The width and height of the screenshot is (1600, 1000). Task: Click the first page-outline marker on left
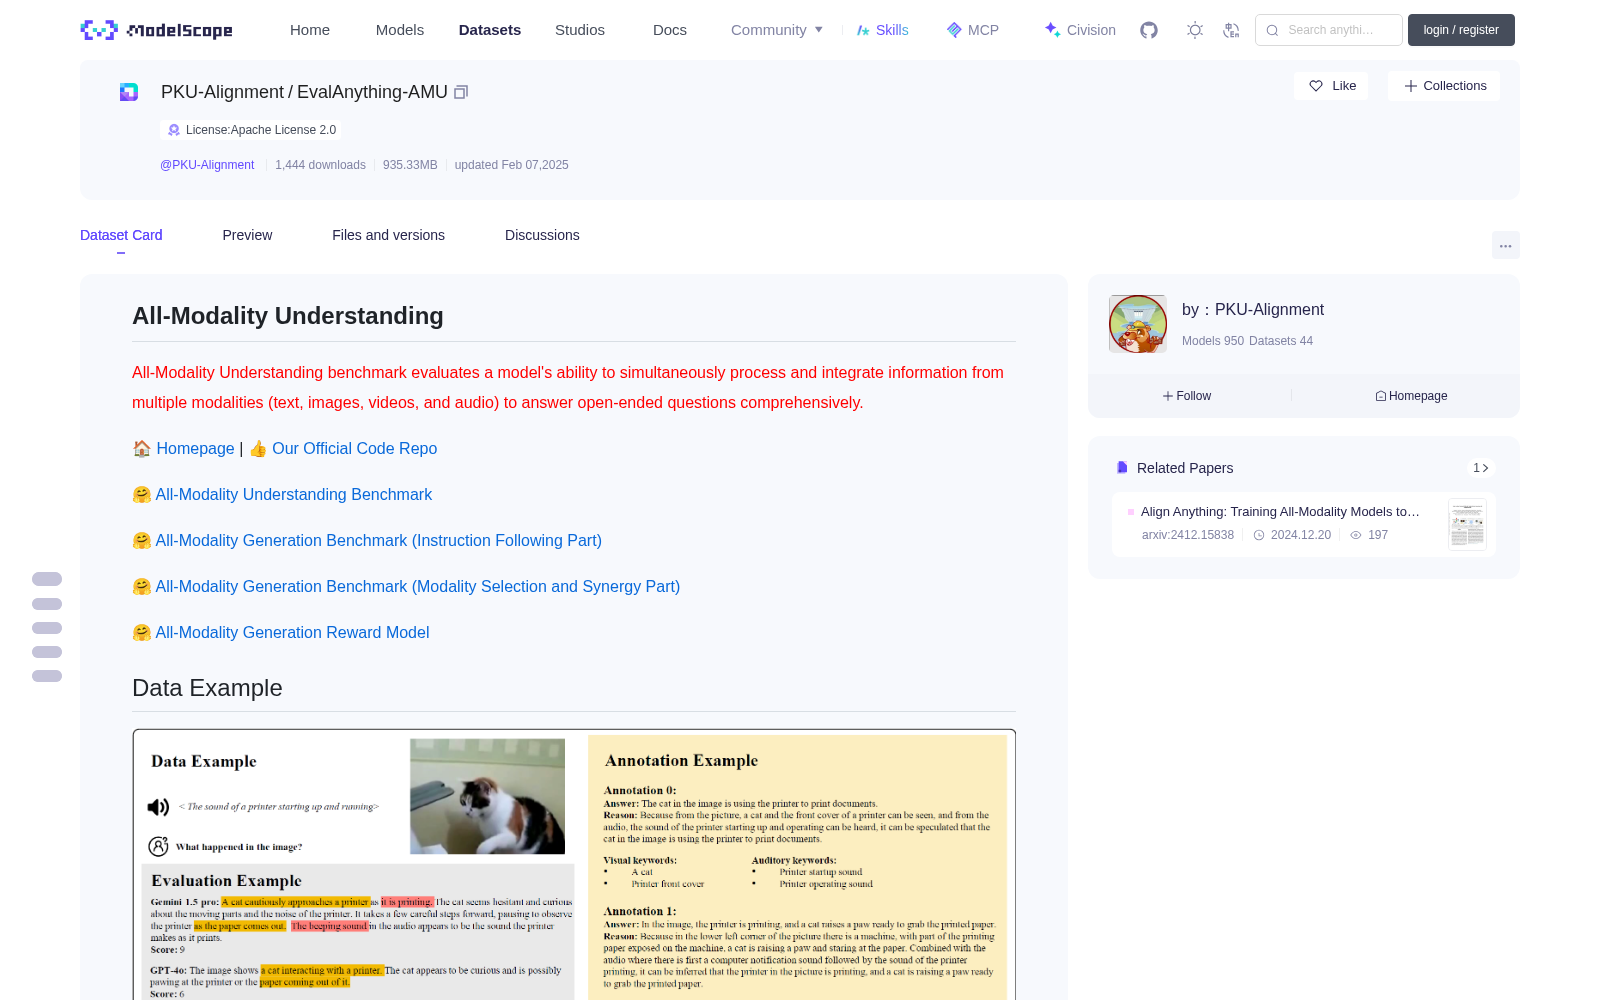point(47,579)
